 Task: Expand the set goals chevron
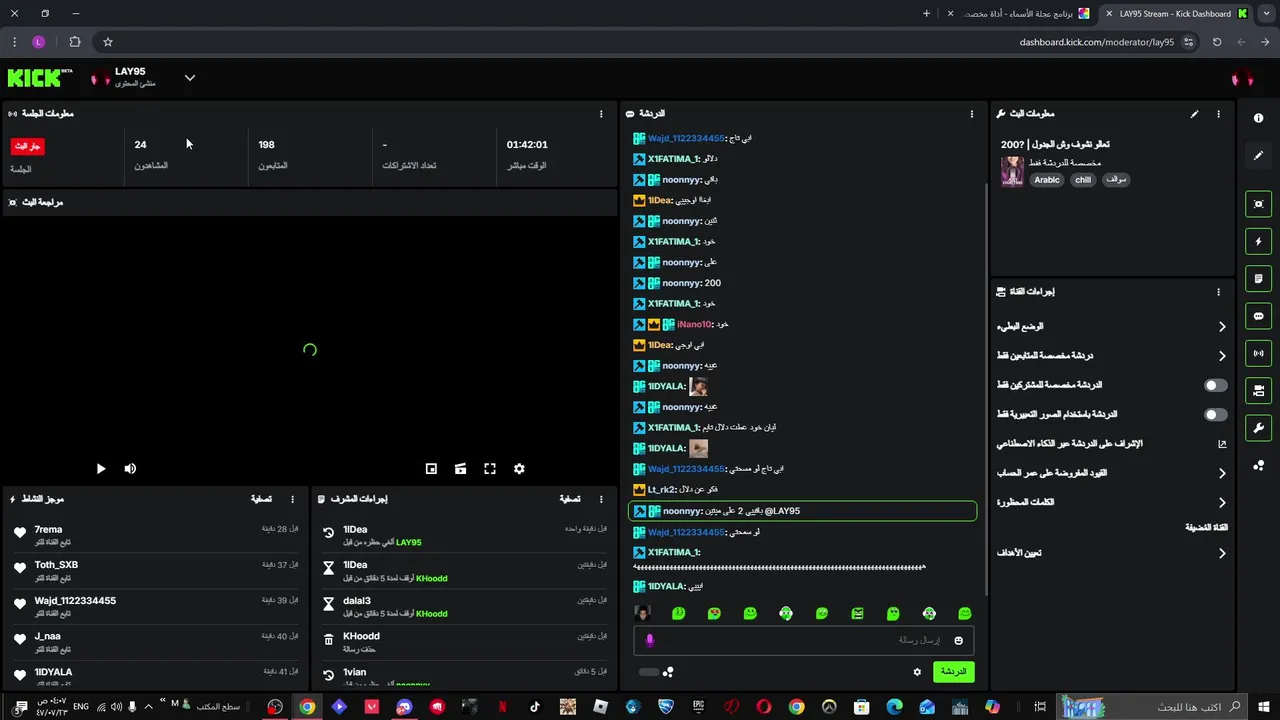[1221, 553]
